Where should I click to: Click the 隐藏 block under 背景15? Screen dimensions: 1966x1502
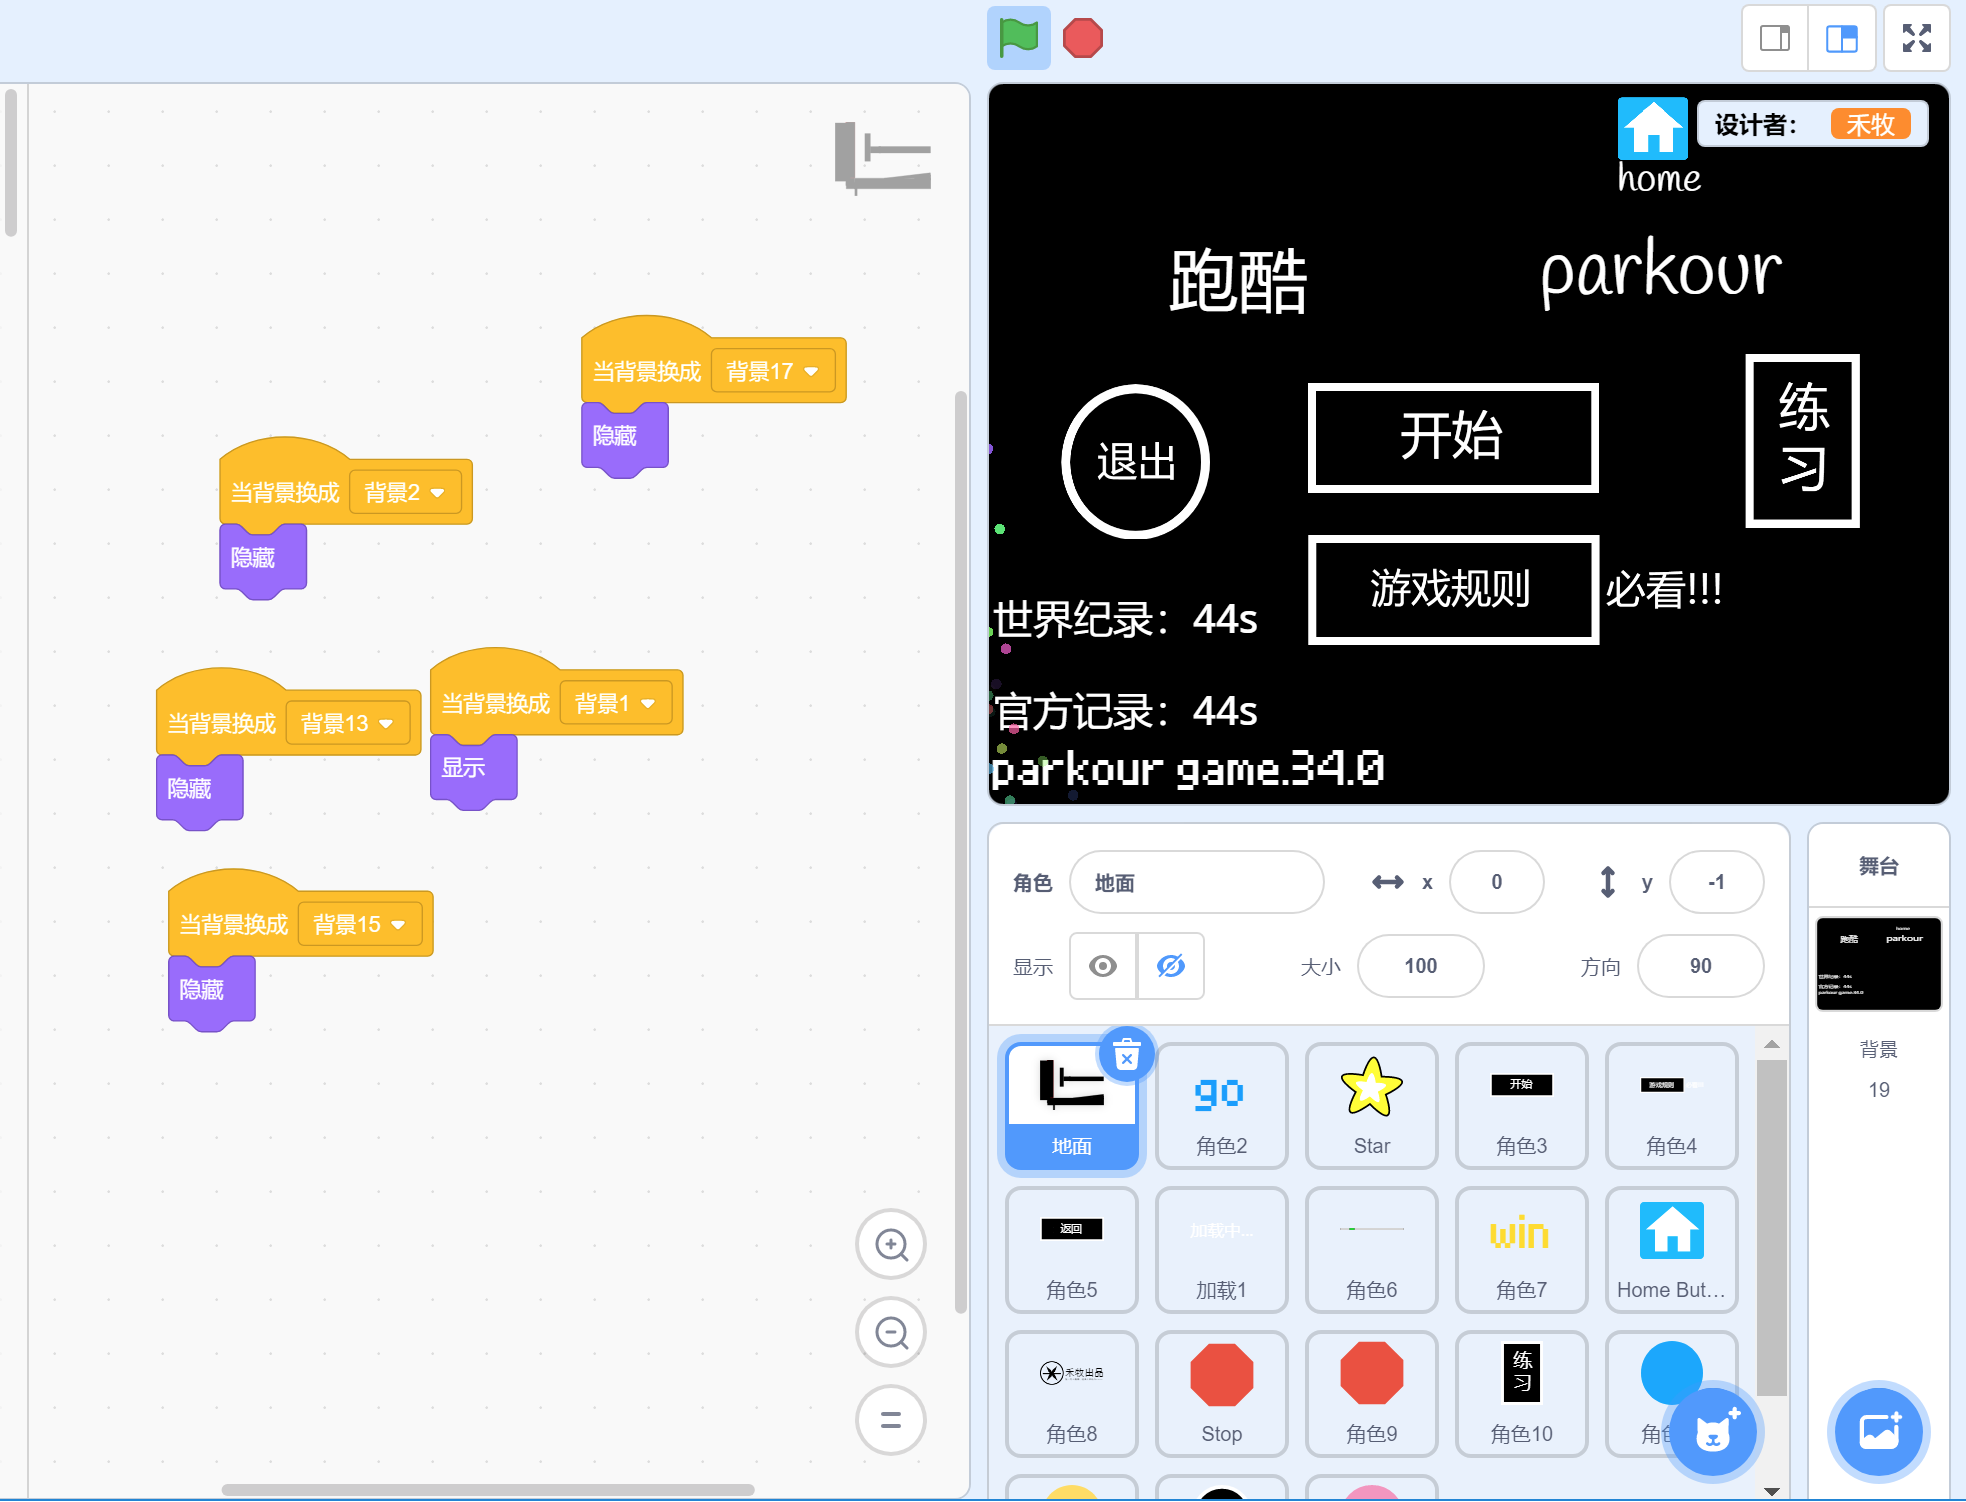(211, 990)
